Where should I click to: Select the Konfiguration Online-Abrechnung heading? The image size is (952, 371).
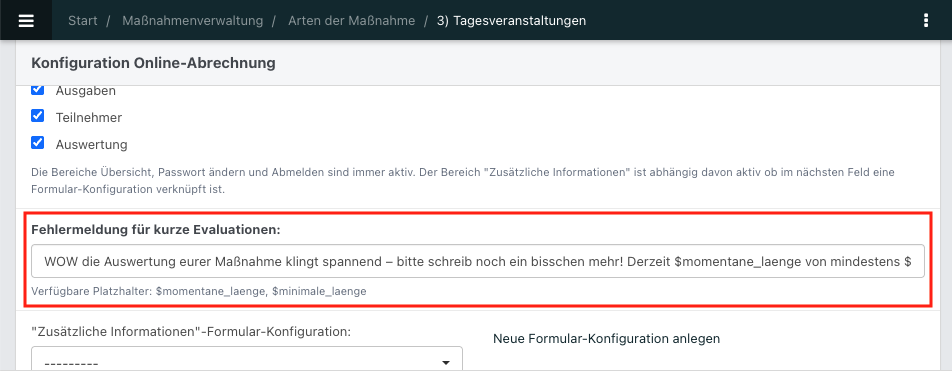153,63
